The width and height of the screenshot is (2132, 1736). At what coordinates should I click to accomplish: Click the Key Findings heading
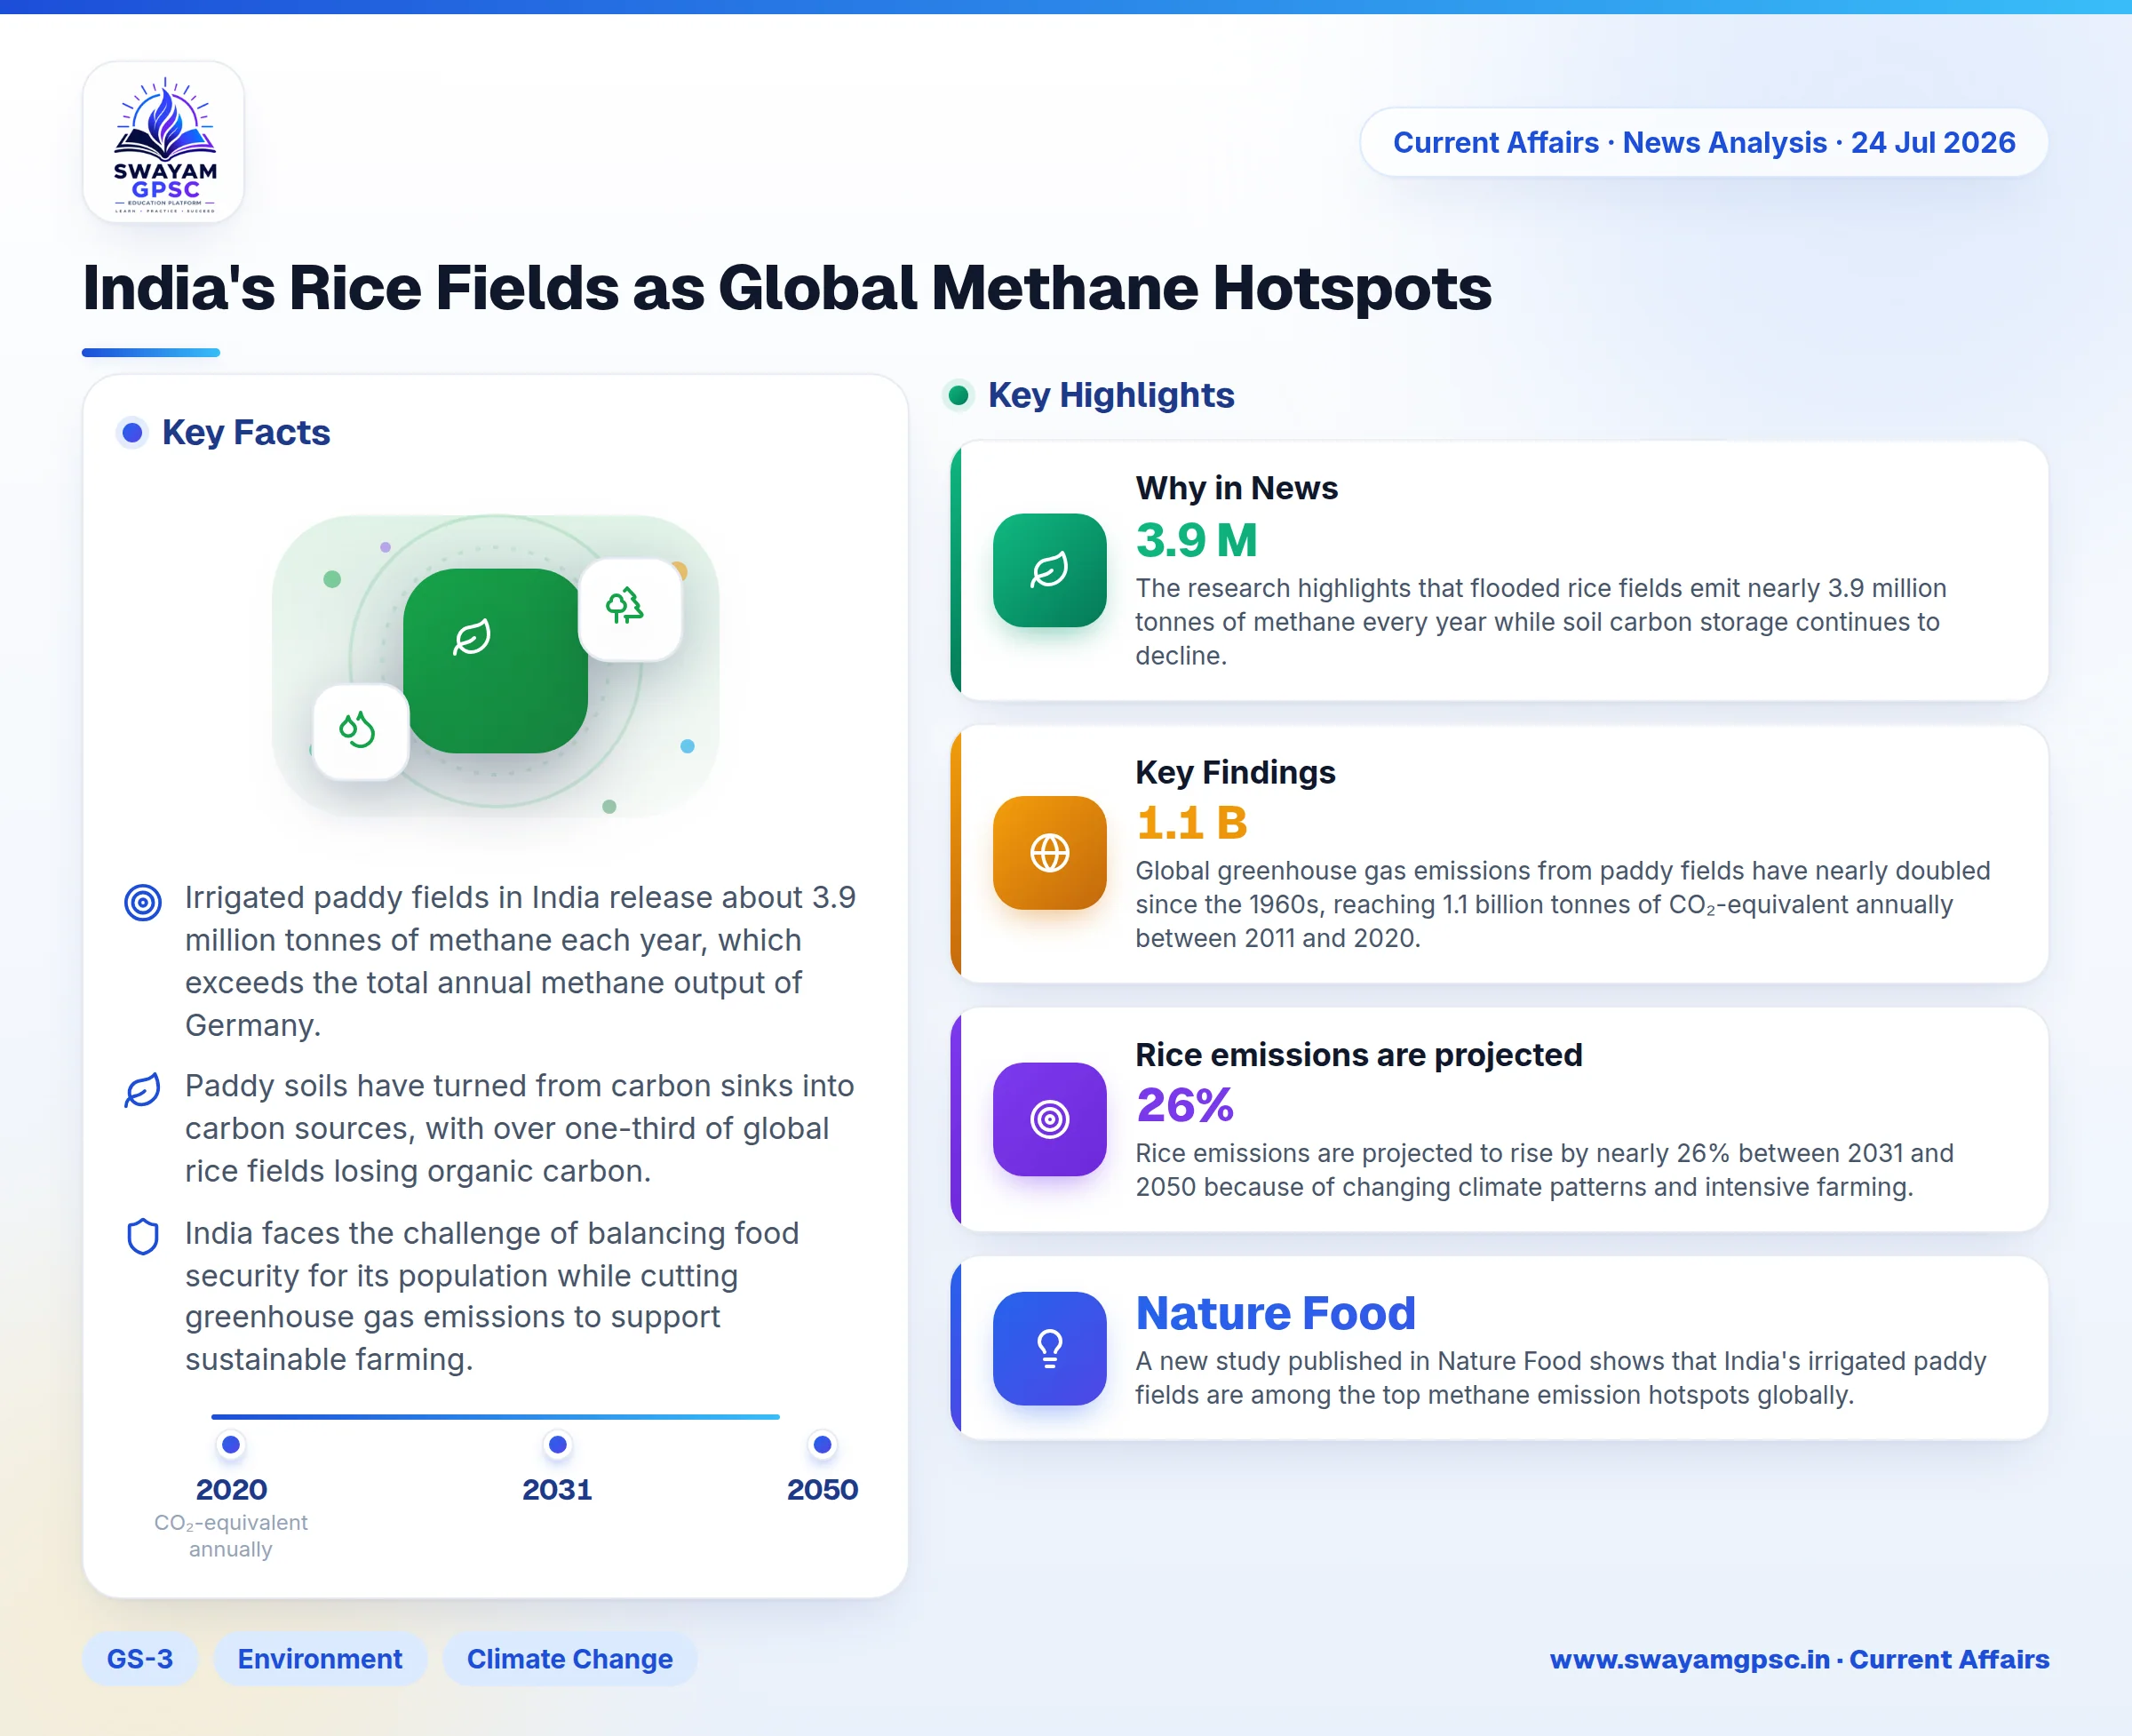[x=1235, y=772]
